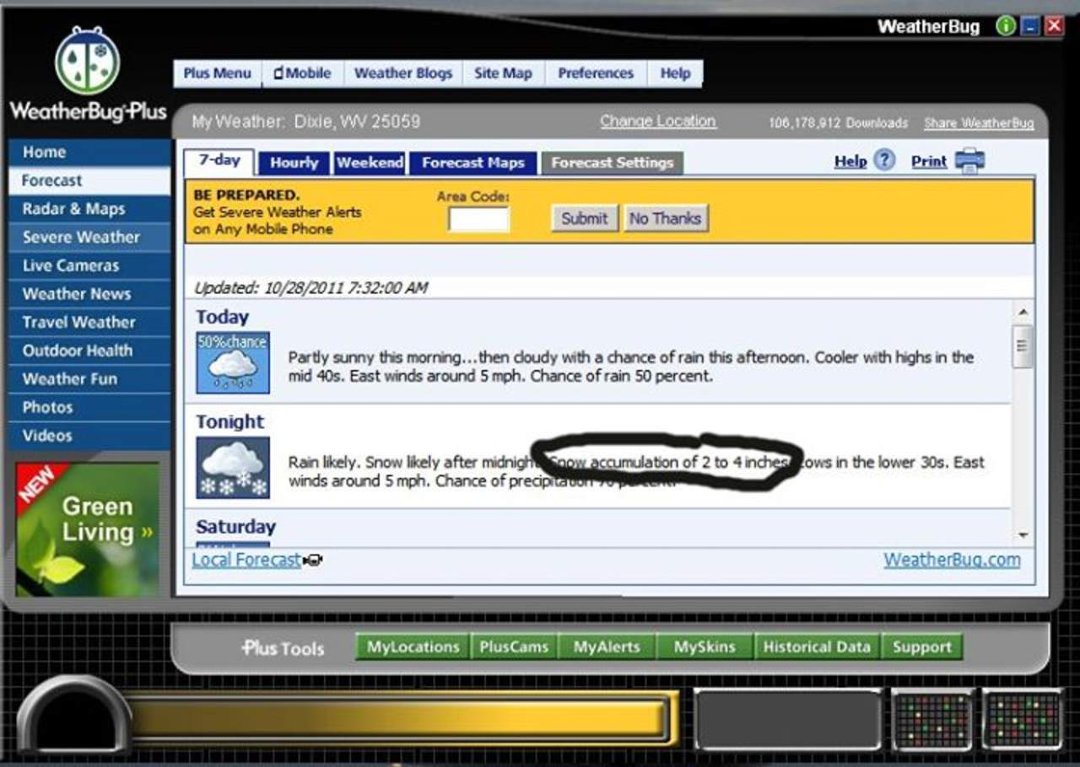The width and height of the screenshot is (1080, 767).
Task: Click the Today heading
Action: (222, 317)
